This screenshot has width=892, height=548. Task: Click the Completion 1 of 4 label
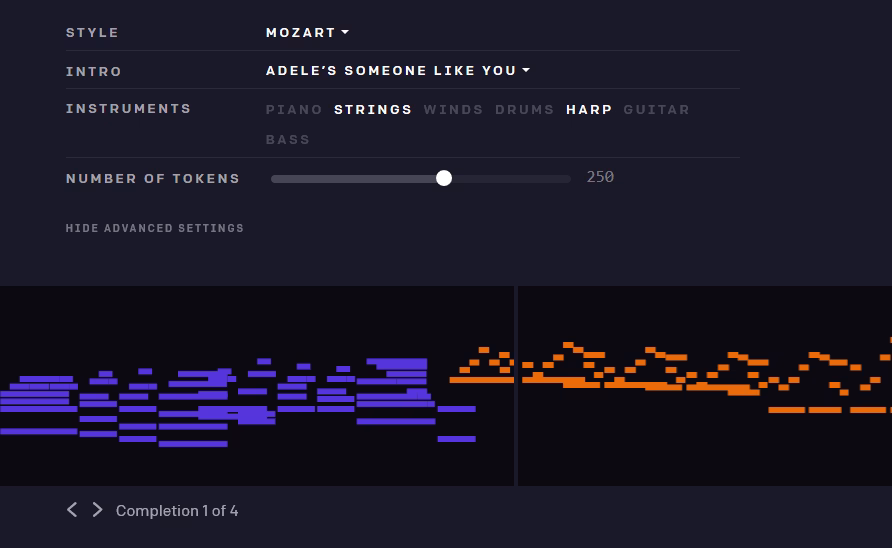[177, 511]
